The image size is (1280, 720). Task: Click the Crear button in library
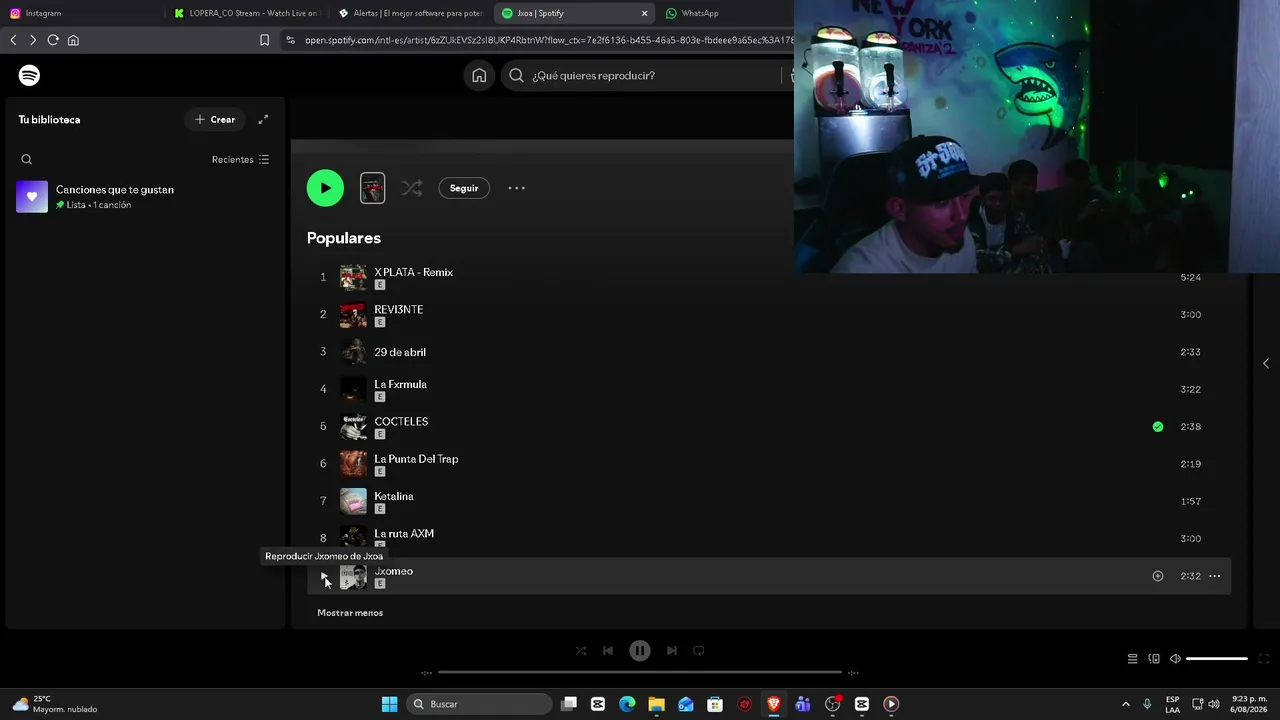click(x=215, y=119)
